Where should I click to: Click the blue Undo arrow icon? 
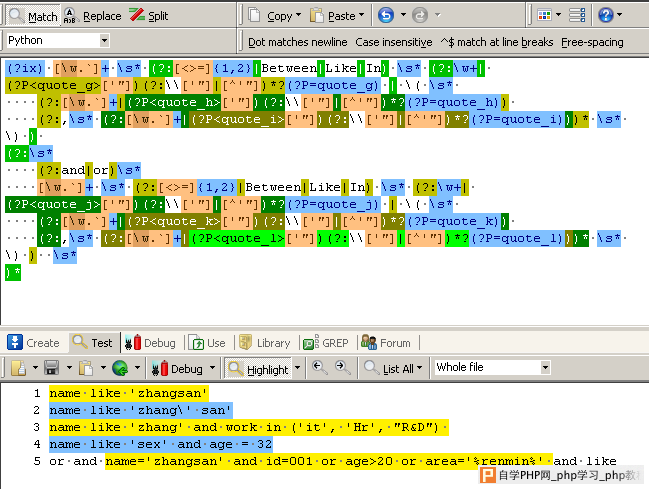coord(386,15)
